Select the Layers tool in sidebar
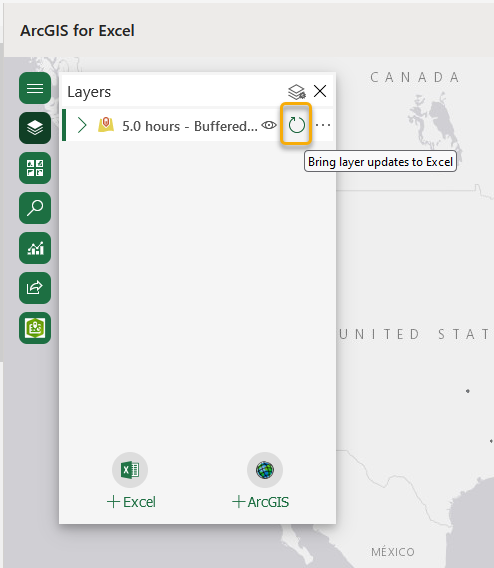 35,128
